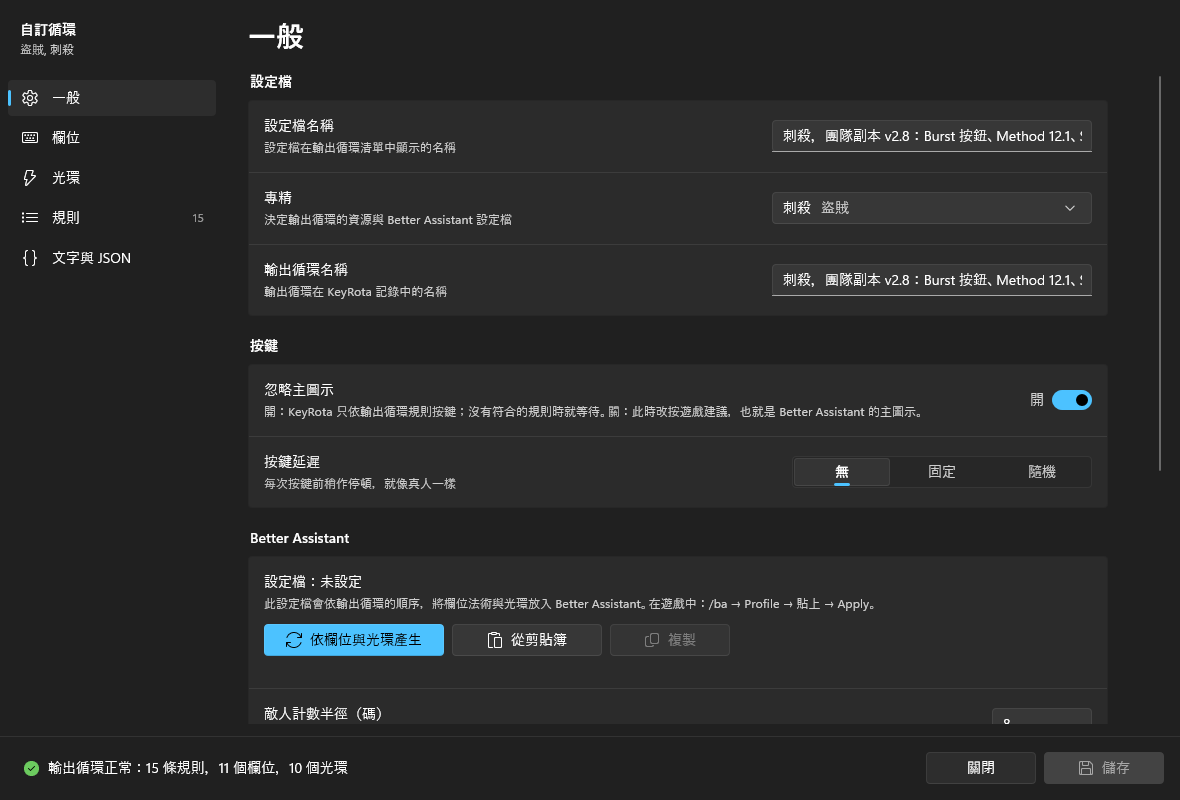Click the 設定檔名稱 text field
Image resolution: width=1180 pixels, height=800 pixels.
(x=931, y=136)
